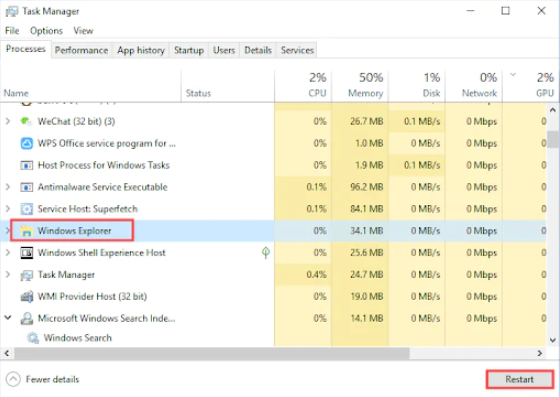Sort by the CPU column header
560x397 pixels.
303,86
